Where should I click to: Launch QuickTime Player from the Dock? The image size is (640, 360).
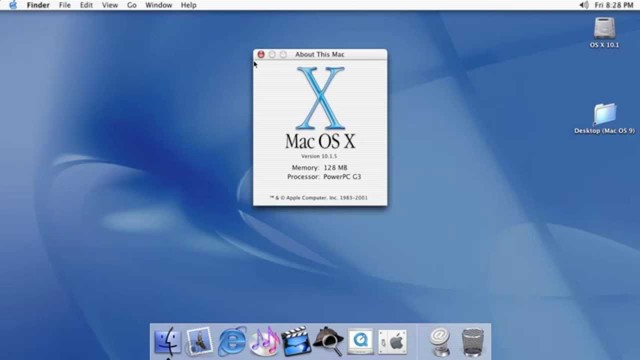[360, 341]
